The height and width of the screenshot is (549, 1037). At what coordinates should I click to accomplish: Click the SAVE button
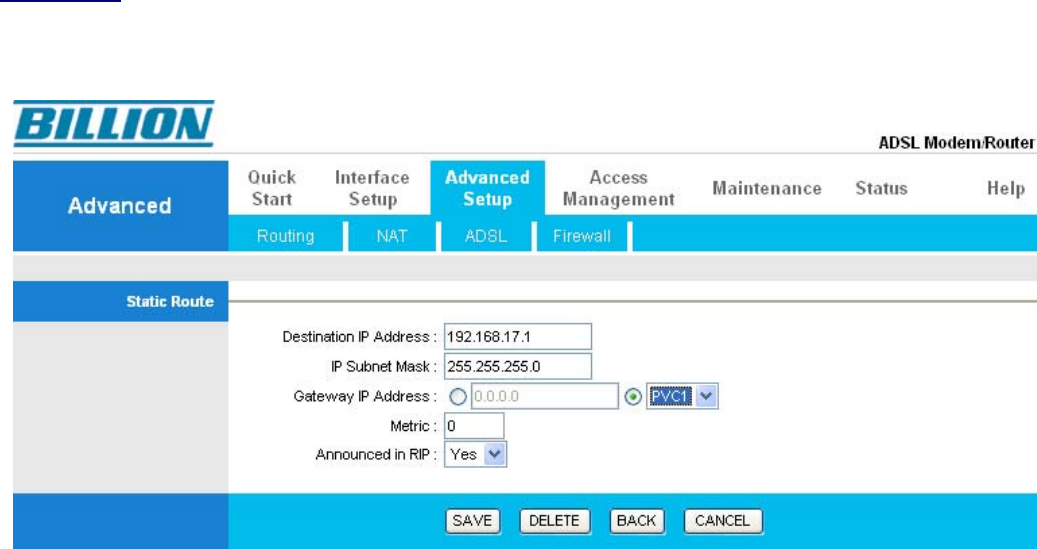pyautogui.click(x=472, y=521)
